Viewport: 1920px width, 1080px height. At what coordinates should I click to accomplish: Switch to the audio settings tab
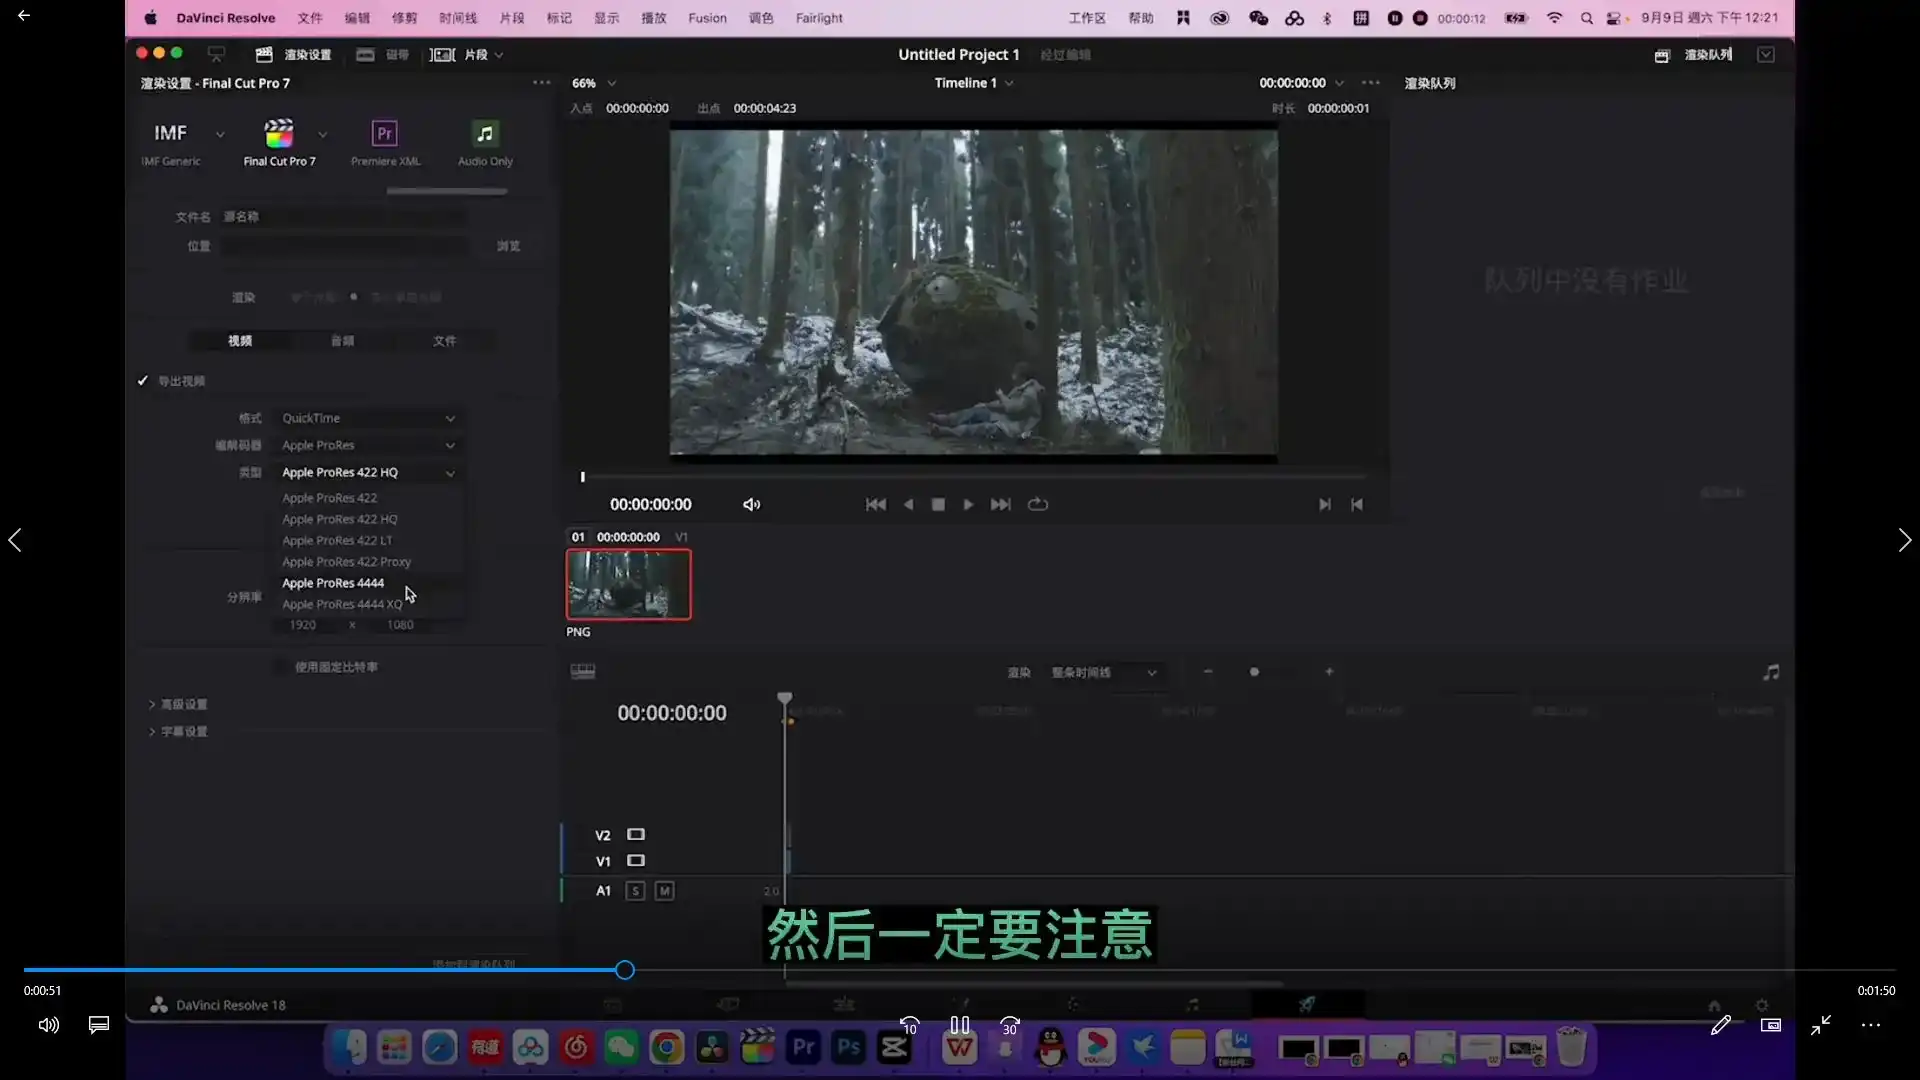pyautogui.click(x=342, y=341)
